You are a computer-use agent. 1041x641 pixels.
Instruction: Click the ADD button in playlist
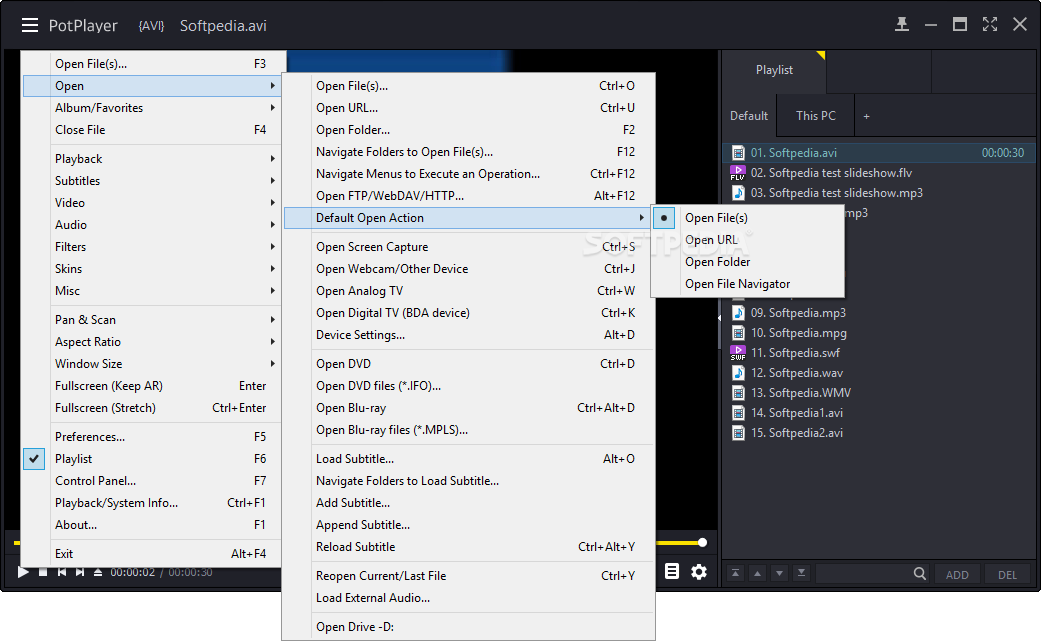click(x=957, y=575)
